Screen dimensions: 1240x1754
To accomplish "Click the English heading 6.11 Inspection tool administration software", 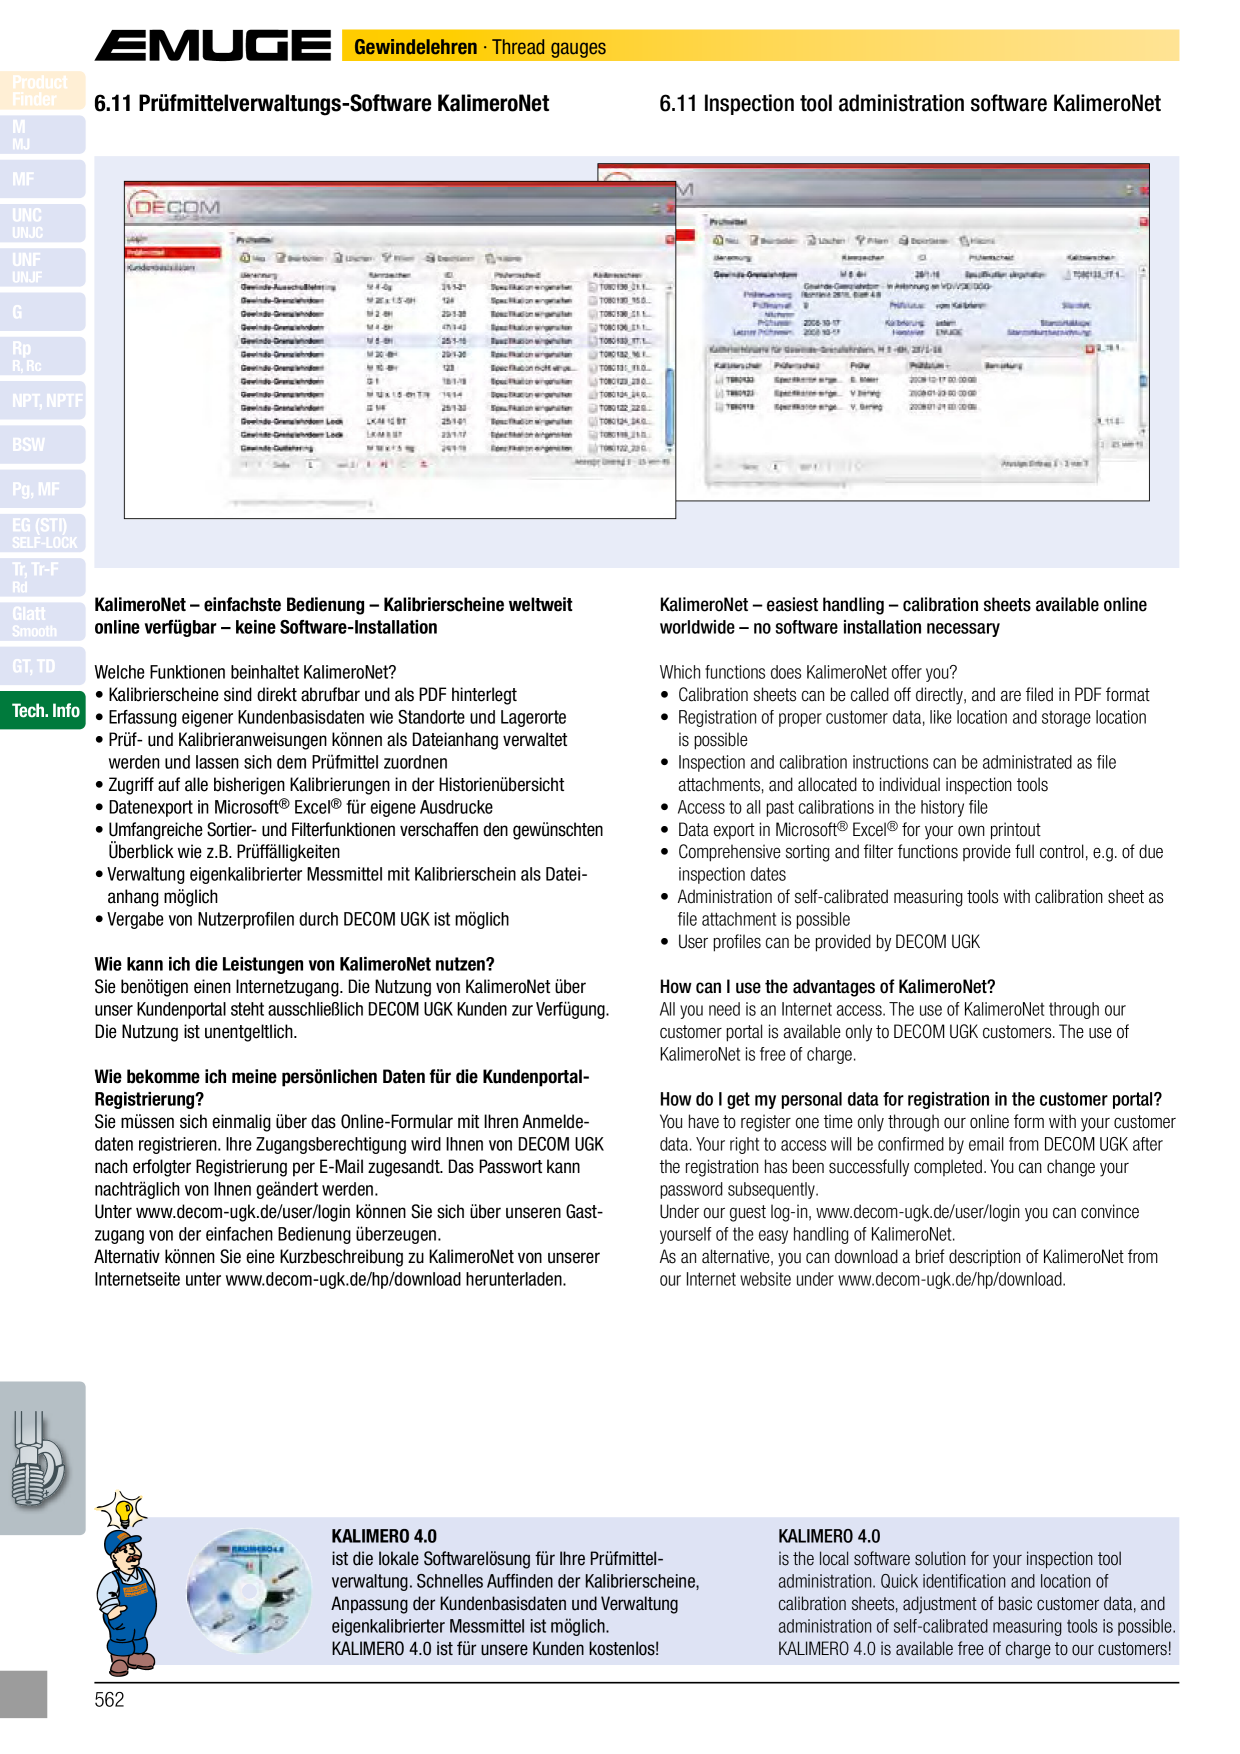I will (910, 103).
